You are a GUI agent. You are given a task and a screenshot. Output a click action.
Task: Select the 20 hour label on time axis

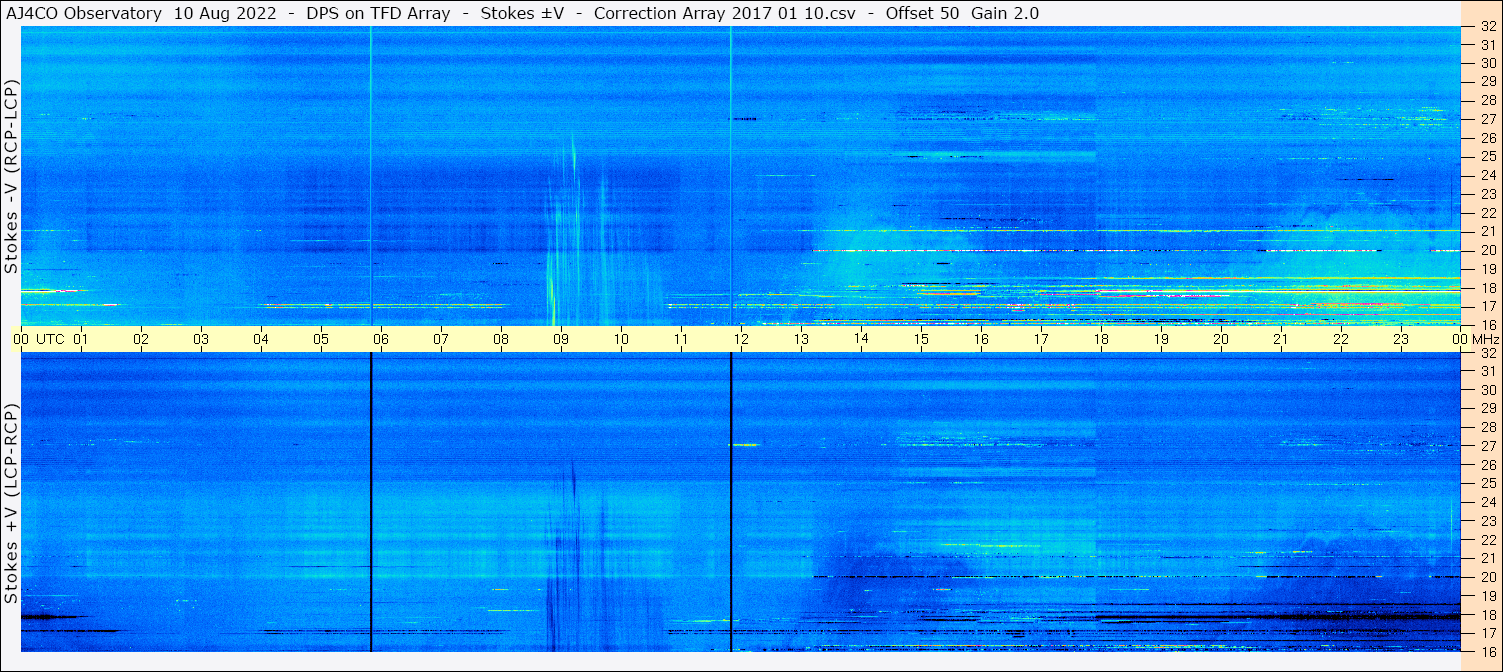coord(1221,339)
